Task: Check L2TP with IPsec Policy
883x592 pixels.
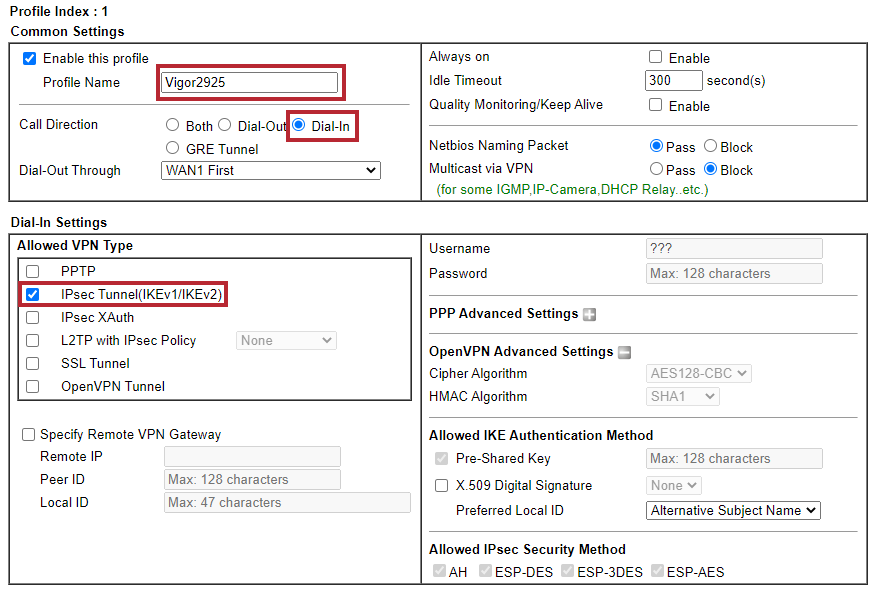Action: (x=33, y=341)
